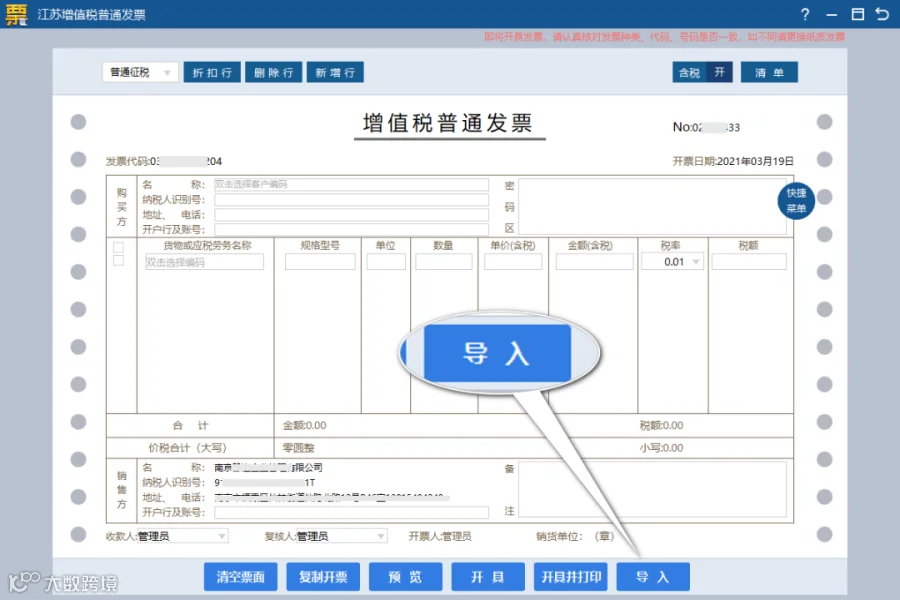Open the 税率 0.01 dropdown
The height and width of the screenshot is (600, 900).
tap(673, 262)
